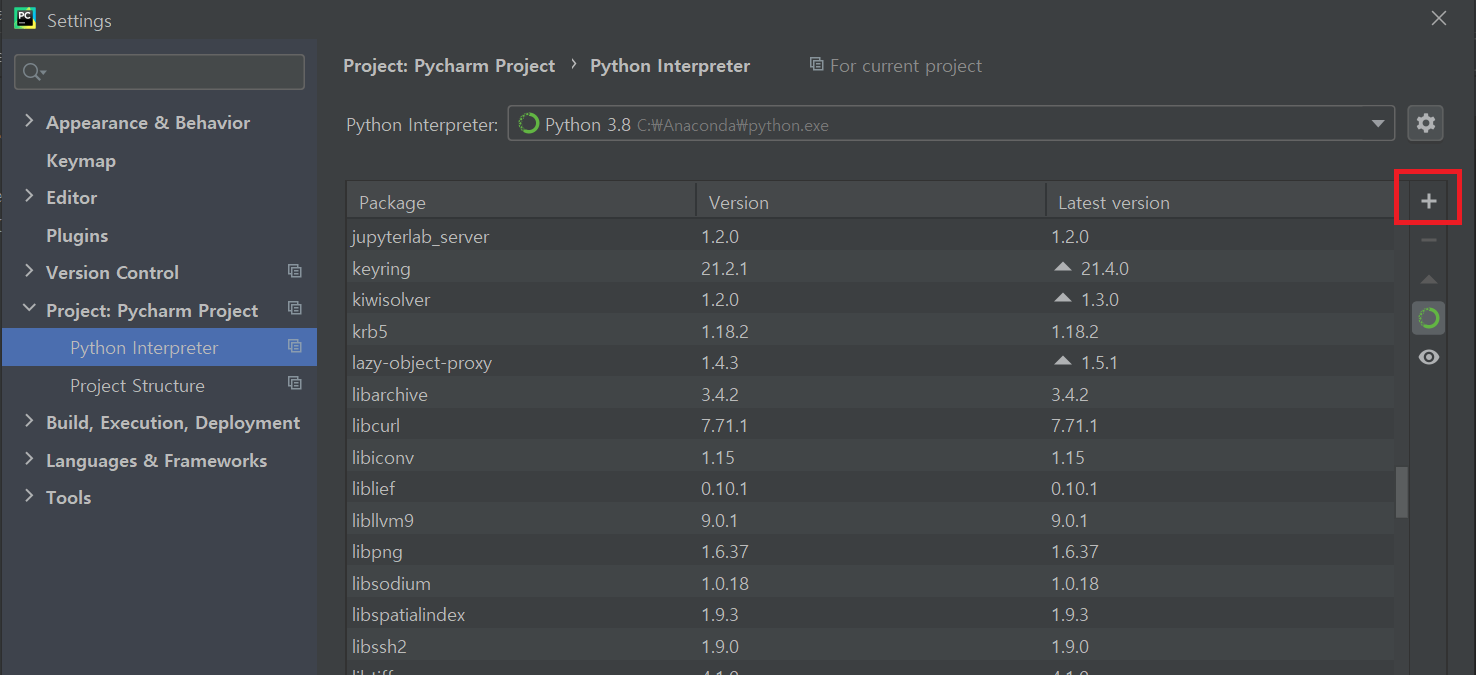Image resolution: width=1476 pixels, height=675 pixels.
Task: Select the liblief package row
Action: pyautogui.click(x=870, y=488)
